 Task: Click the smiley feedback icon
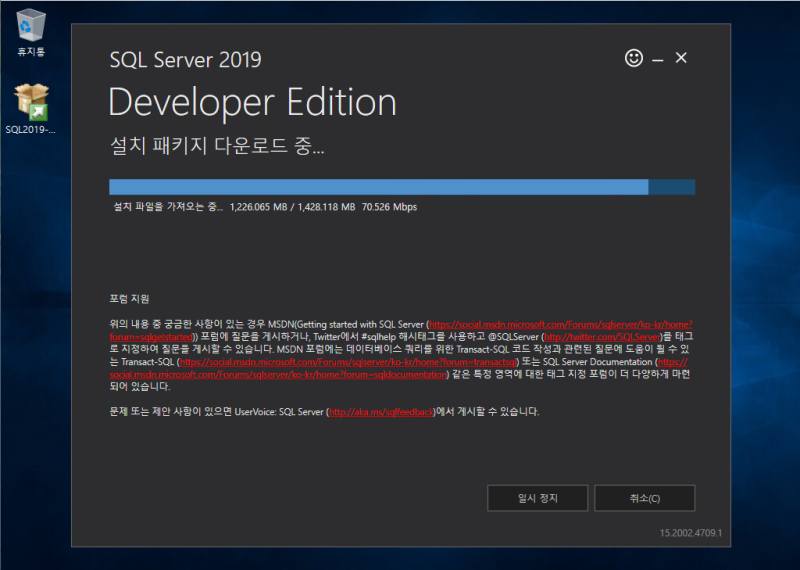coord(634,58)
